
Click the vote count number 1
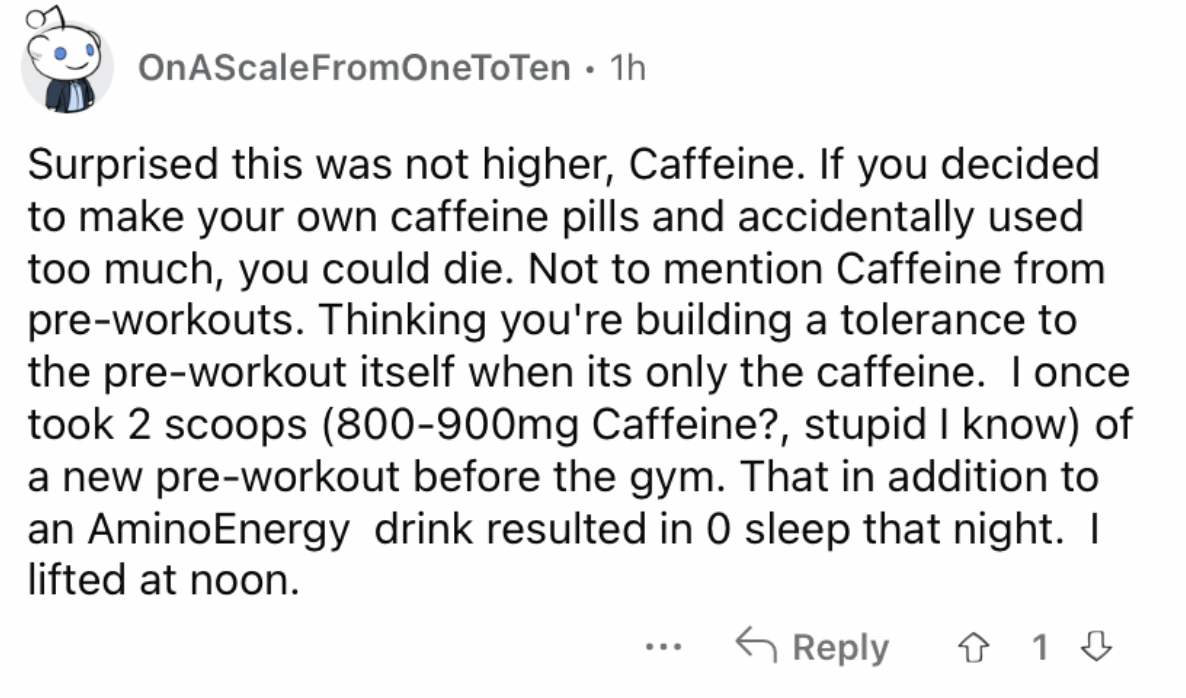pyautogui.click(x=1040, y=647)
